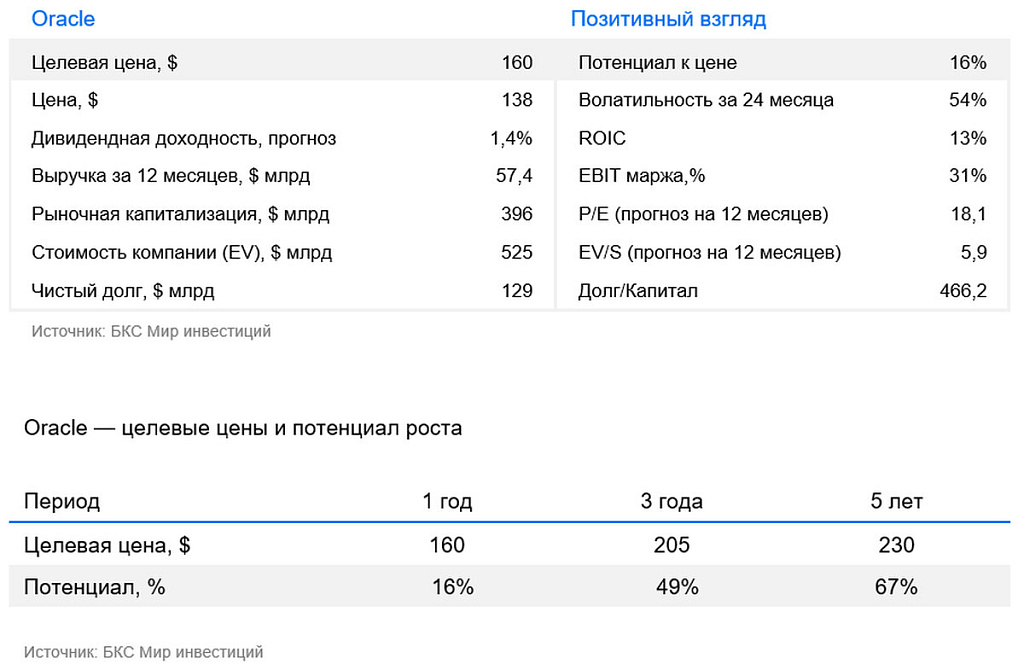The width and height of the screenshot is (1024, 670).
Task: Click the Позитивный взгляд heading
Action: 668,19
